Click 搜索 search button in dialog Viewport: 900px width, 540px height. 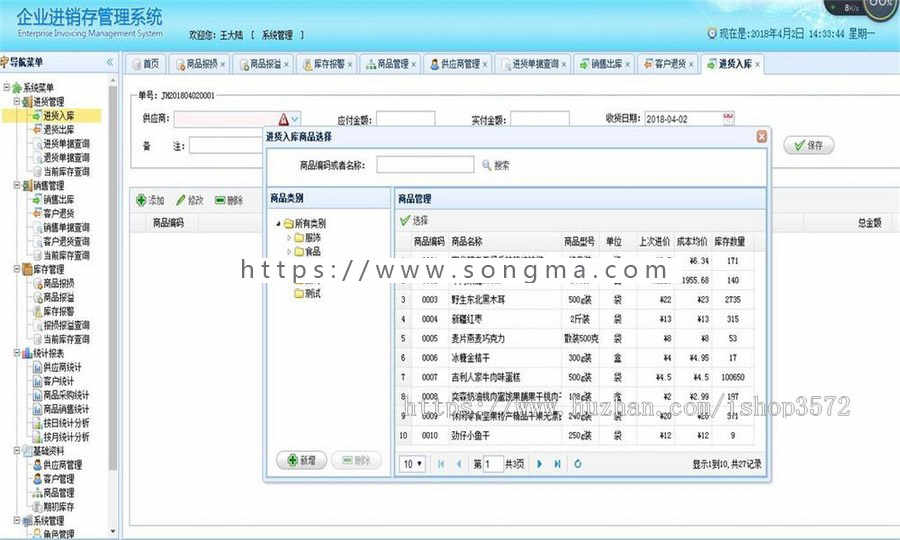(496, 165)
